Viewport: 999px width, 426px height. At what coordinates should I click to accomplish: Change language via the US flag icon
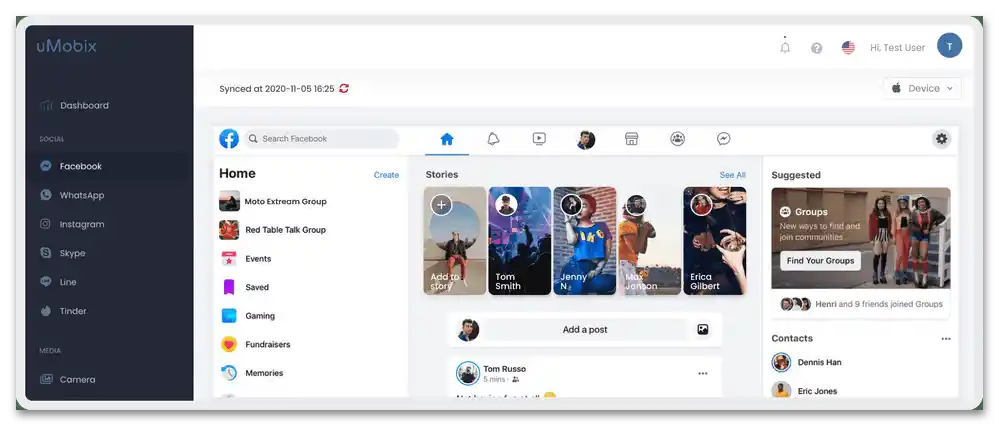(848, 47)
